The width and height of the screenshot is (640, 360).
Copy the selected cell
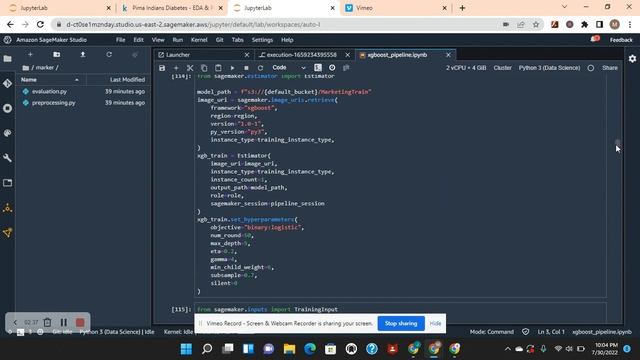[204, 68]
